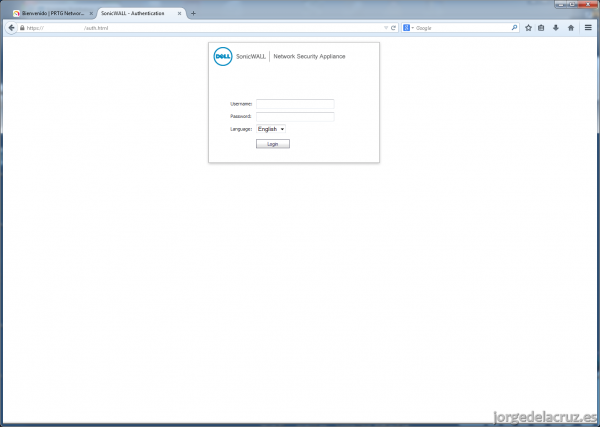
Task: Minimize the browser window
Action: click(x=561, y=4)
